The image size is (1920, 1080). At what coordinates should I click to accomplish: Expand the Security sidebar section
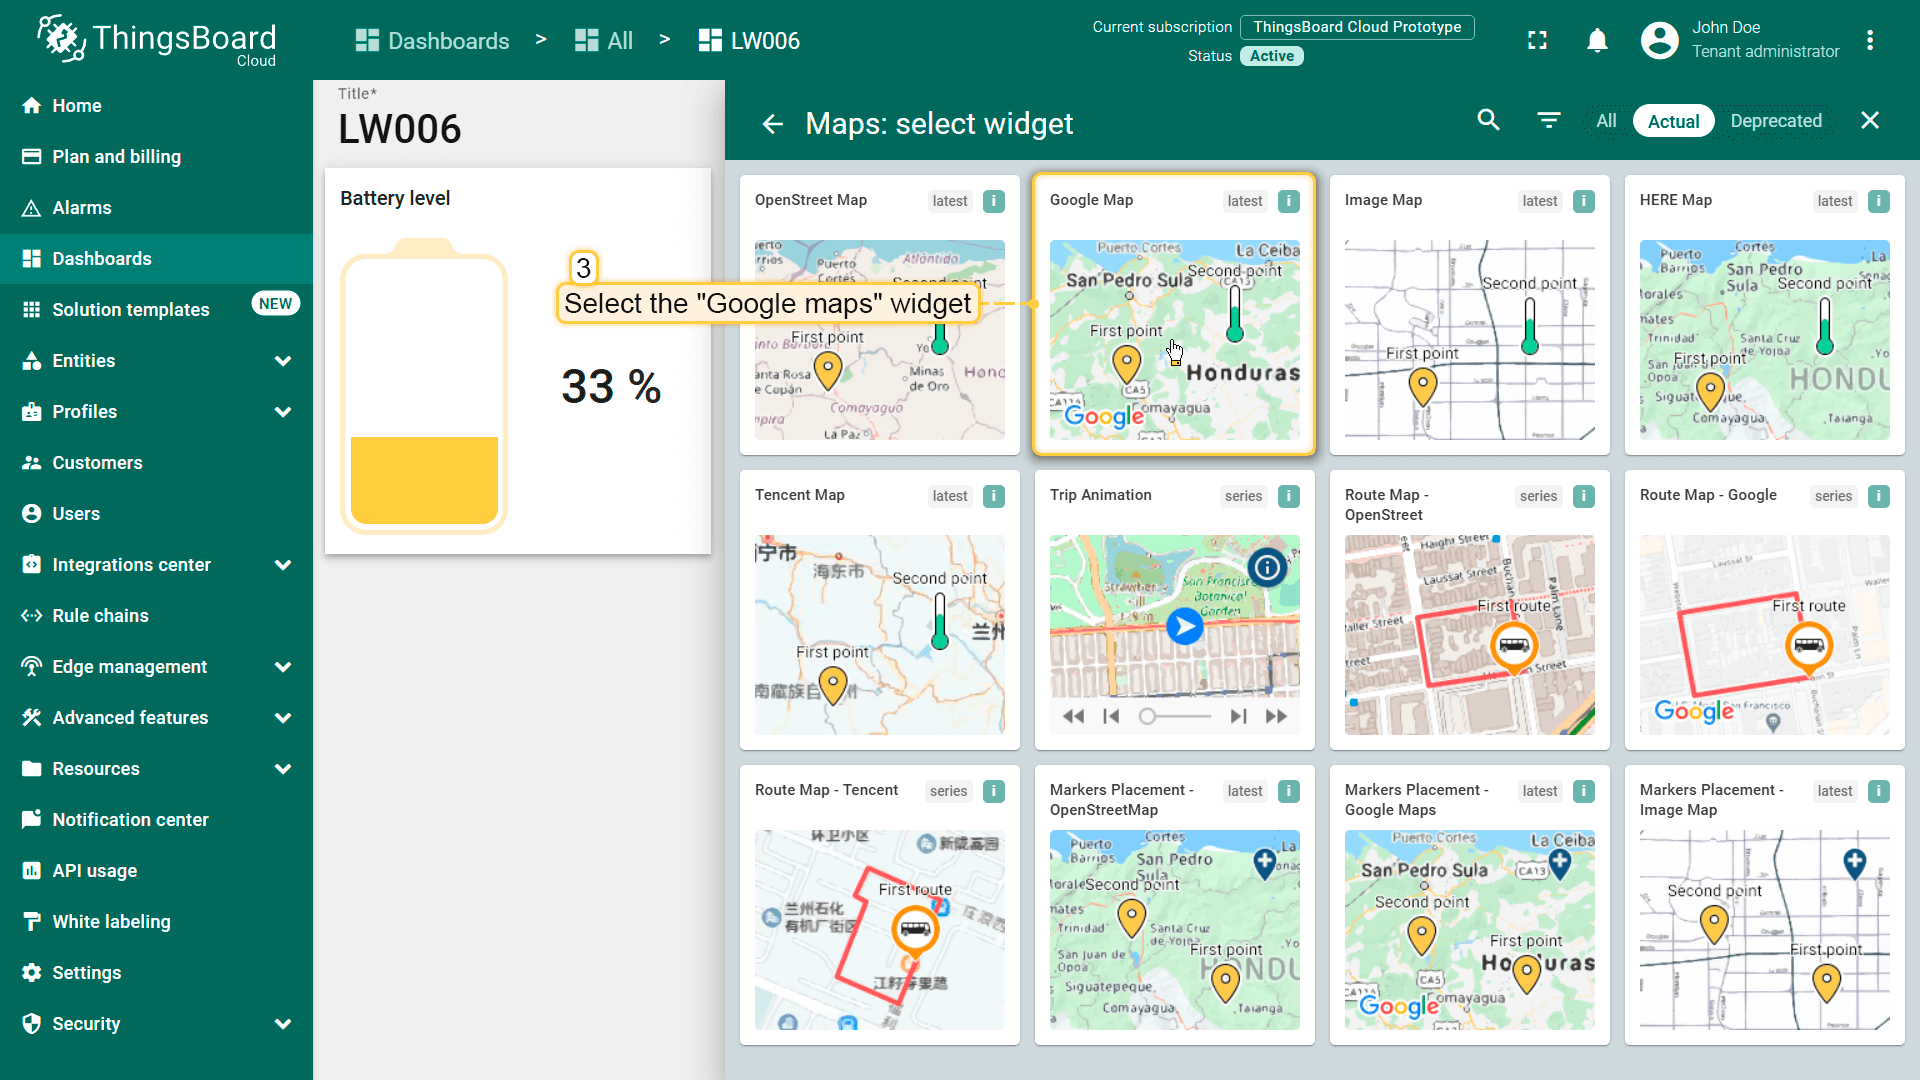point(283,1024)
